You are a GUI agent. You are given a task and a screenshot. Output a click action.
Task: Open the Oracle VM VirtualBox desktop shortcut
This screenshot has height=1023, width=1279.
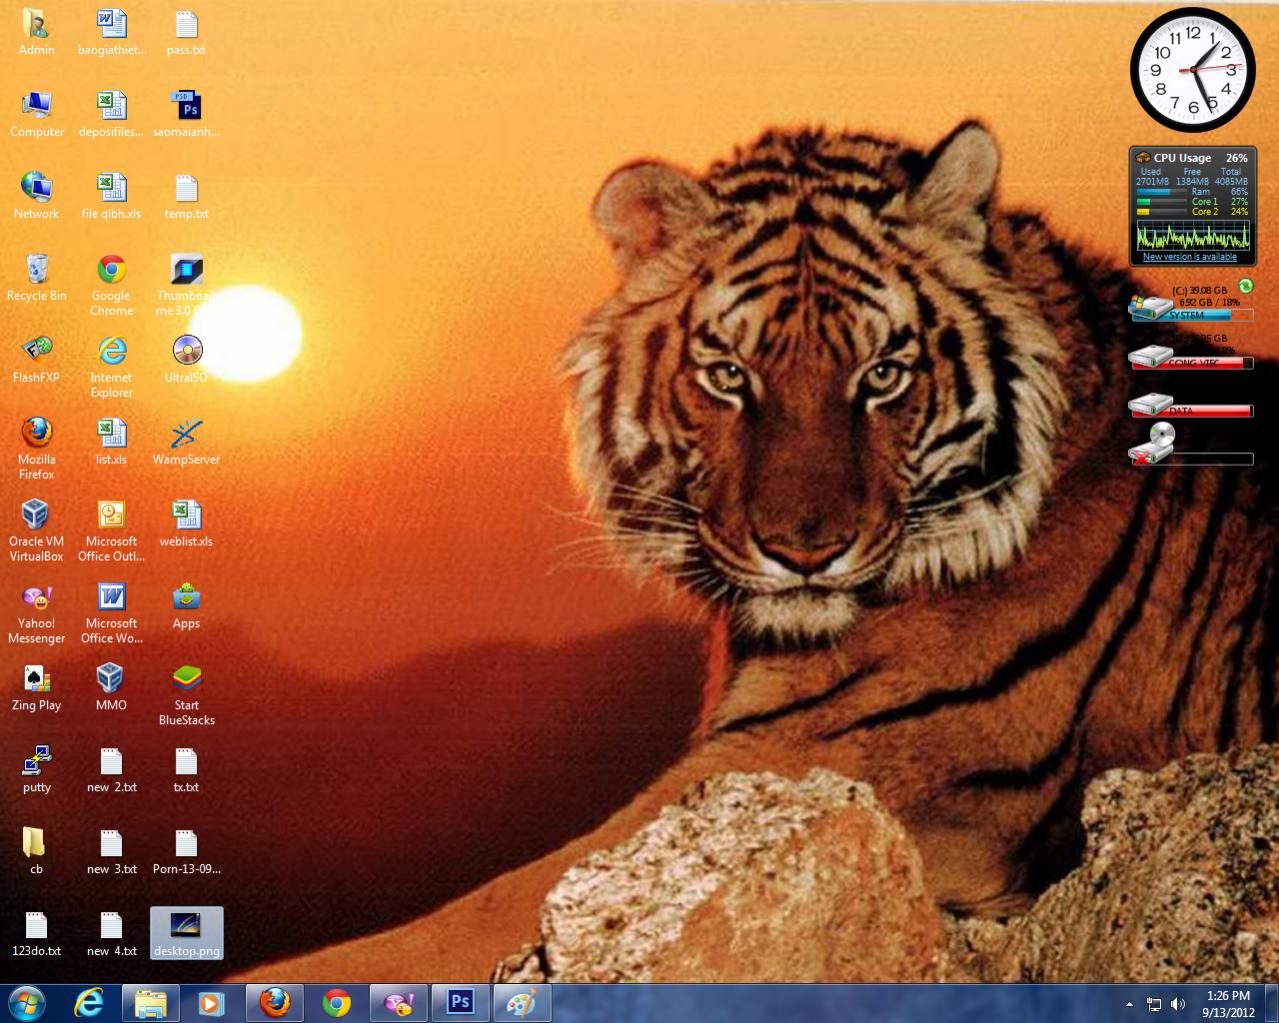click(36, 516)
